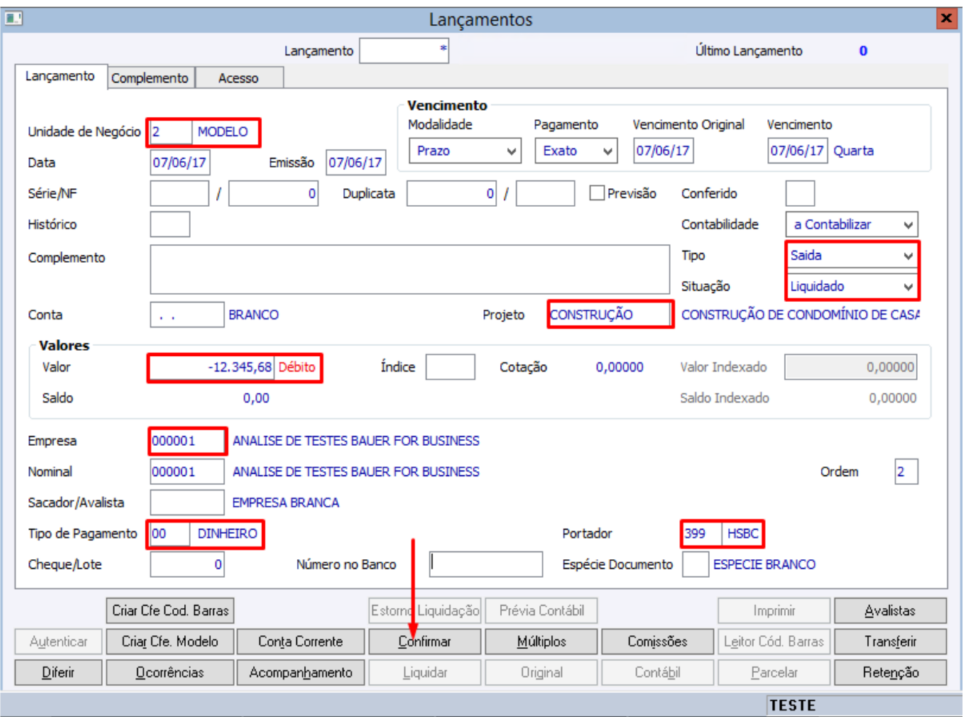Open Ocorrências
The width and height of the screenshot is (963, 717).
170,672
